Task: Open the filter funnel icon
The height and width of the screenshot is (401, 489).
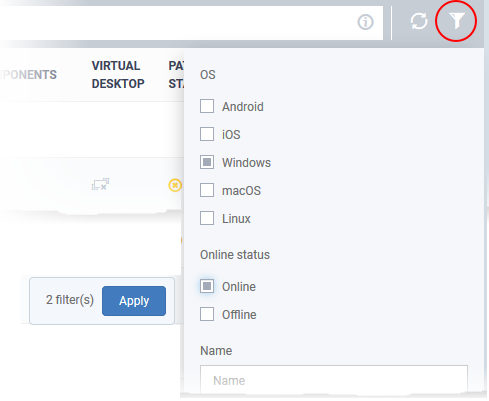Action: tap(456, 21)
